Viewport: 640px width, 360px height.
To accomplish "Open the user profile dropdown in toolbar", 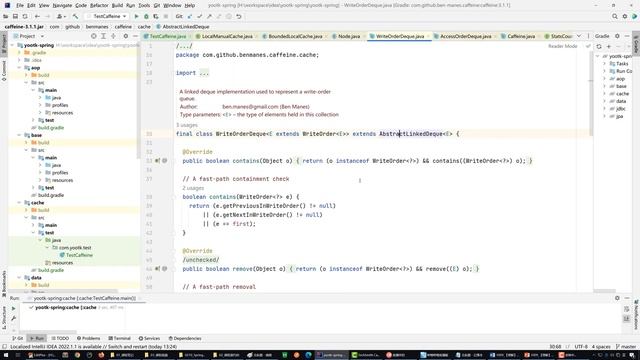I will [x=61, y=16].
